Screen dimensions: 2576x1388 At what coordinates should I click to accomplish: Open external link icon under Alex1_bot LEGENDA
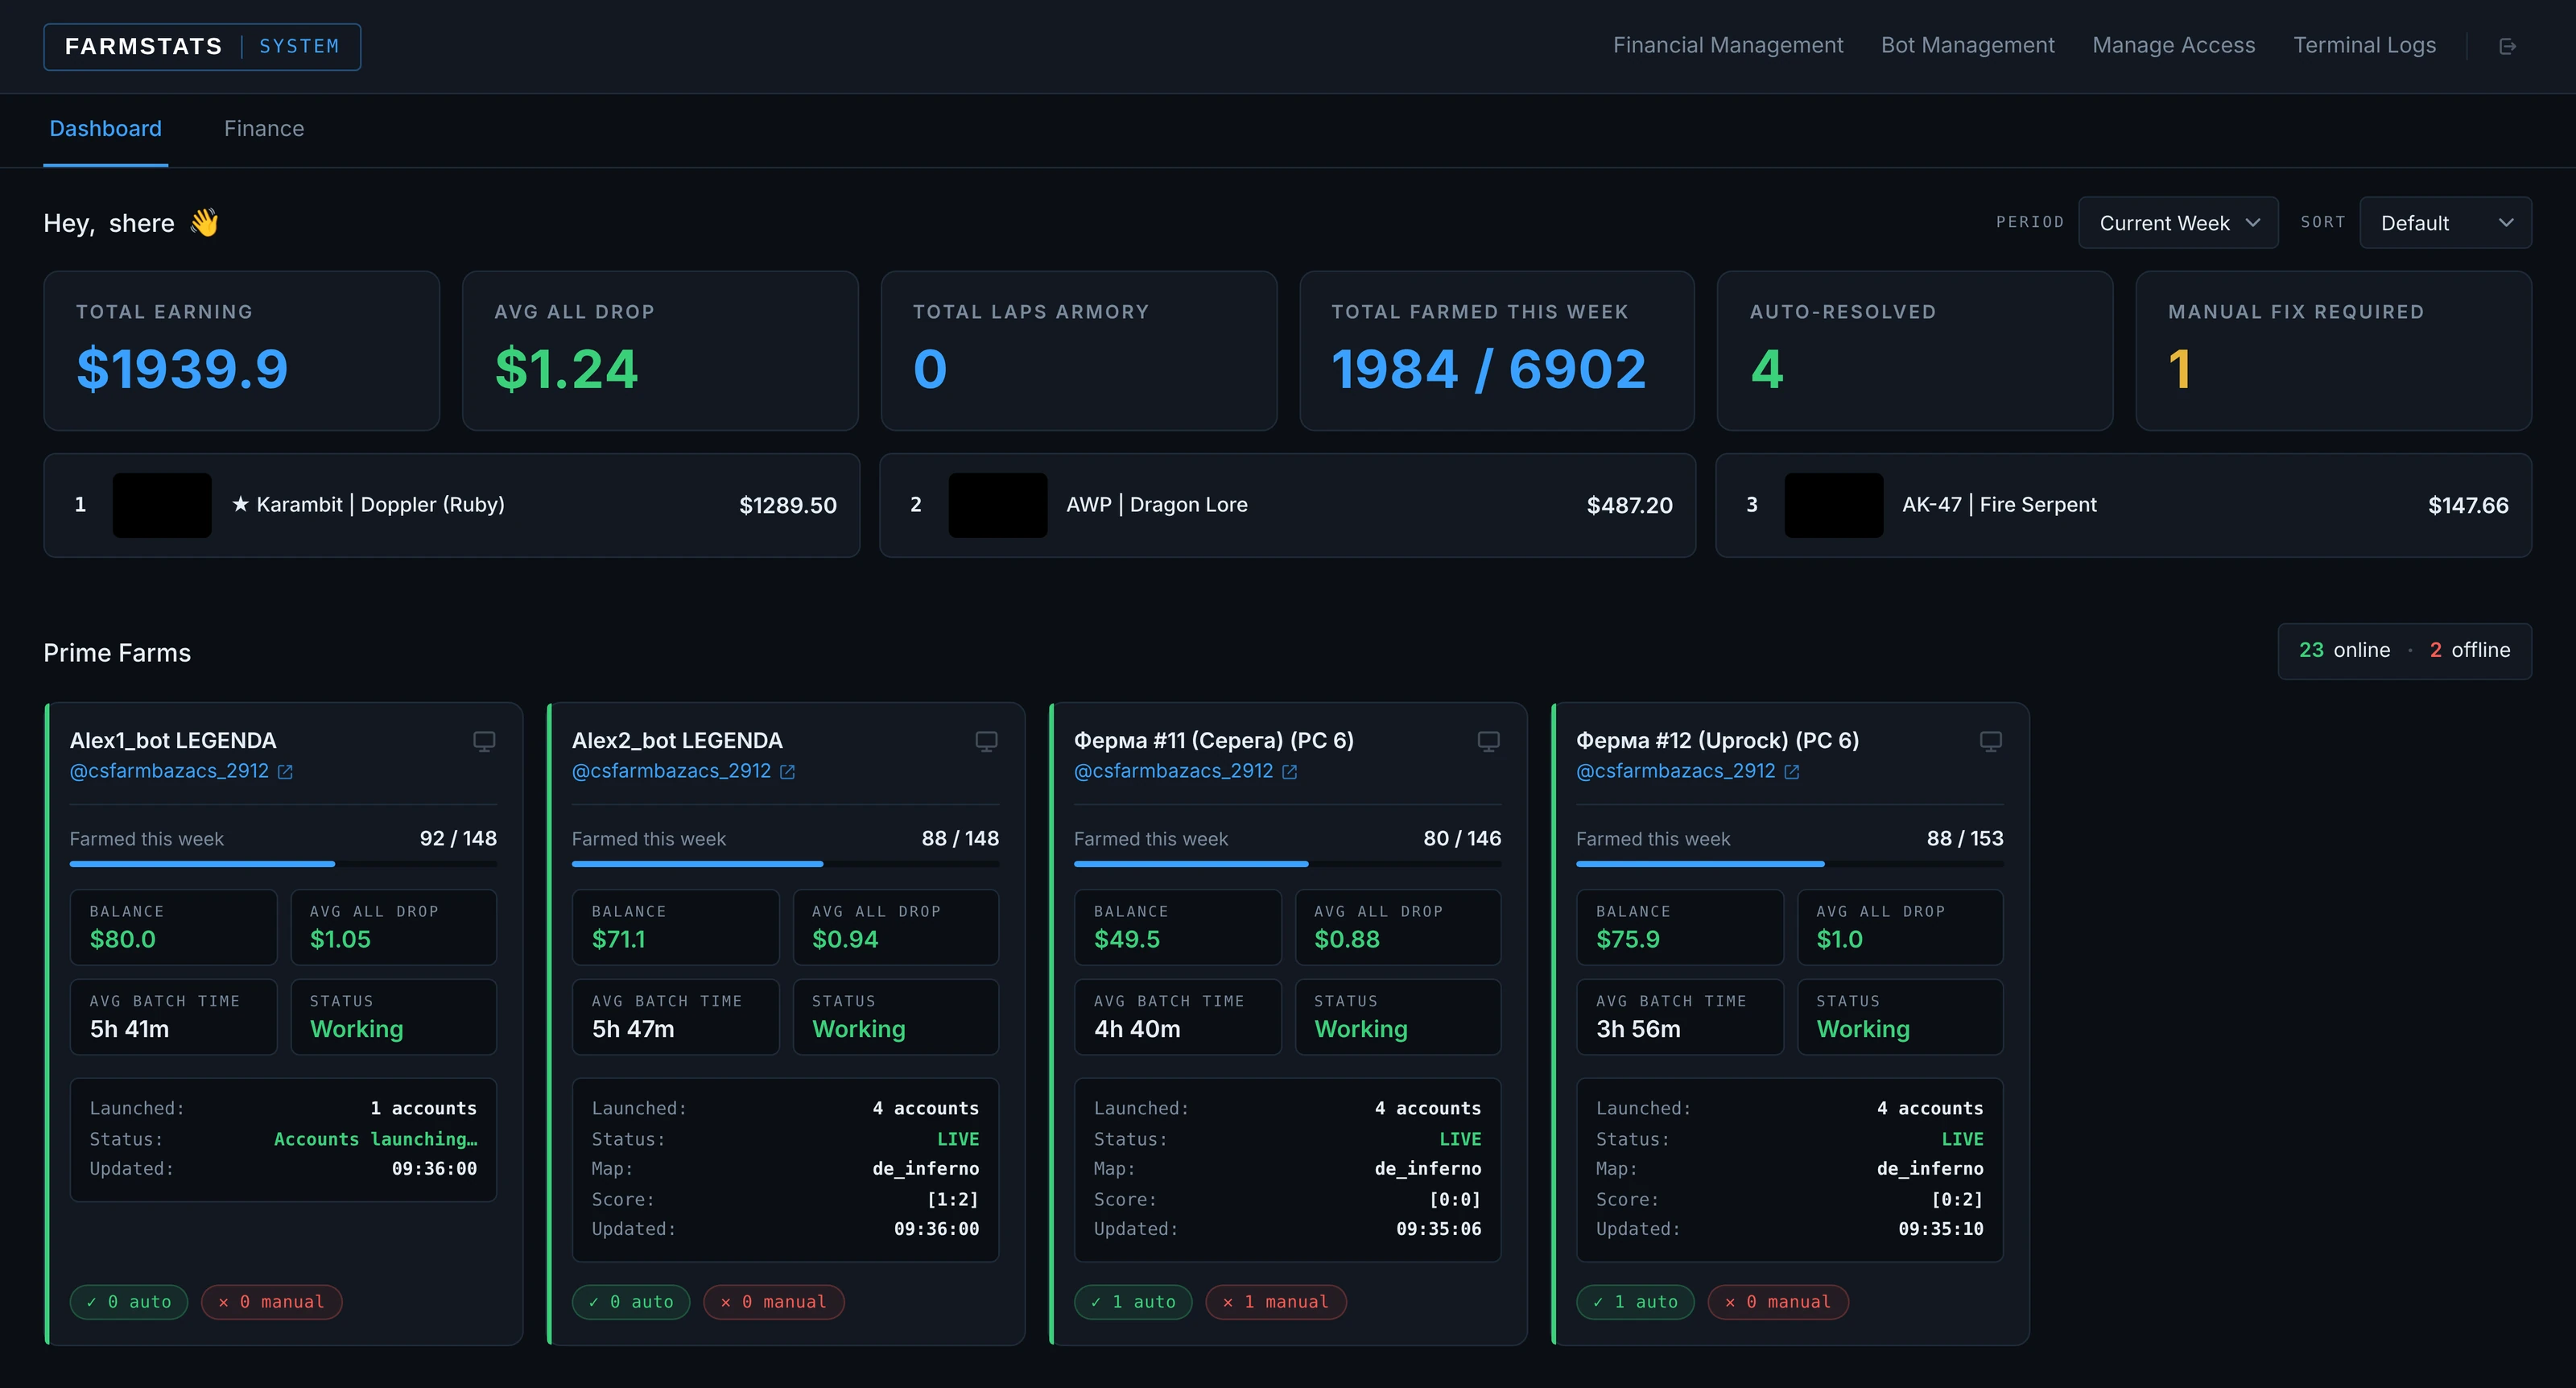coord(285,772)
